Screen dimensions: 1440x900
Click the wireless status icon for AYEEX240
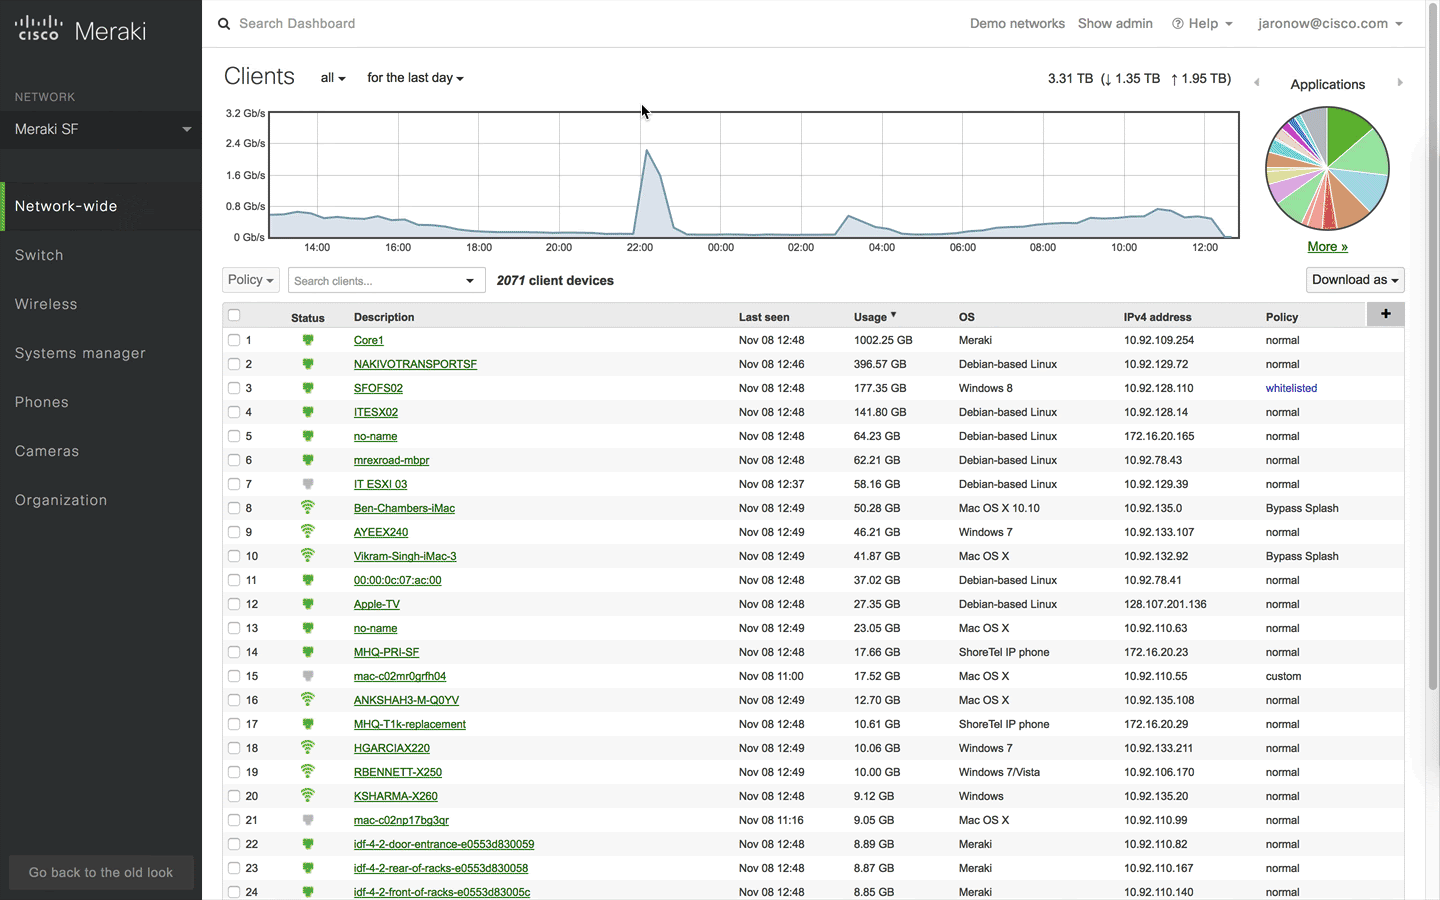click(x=308, y=531)
